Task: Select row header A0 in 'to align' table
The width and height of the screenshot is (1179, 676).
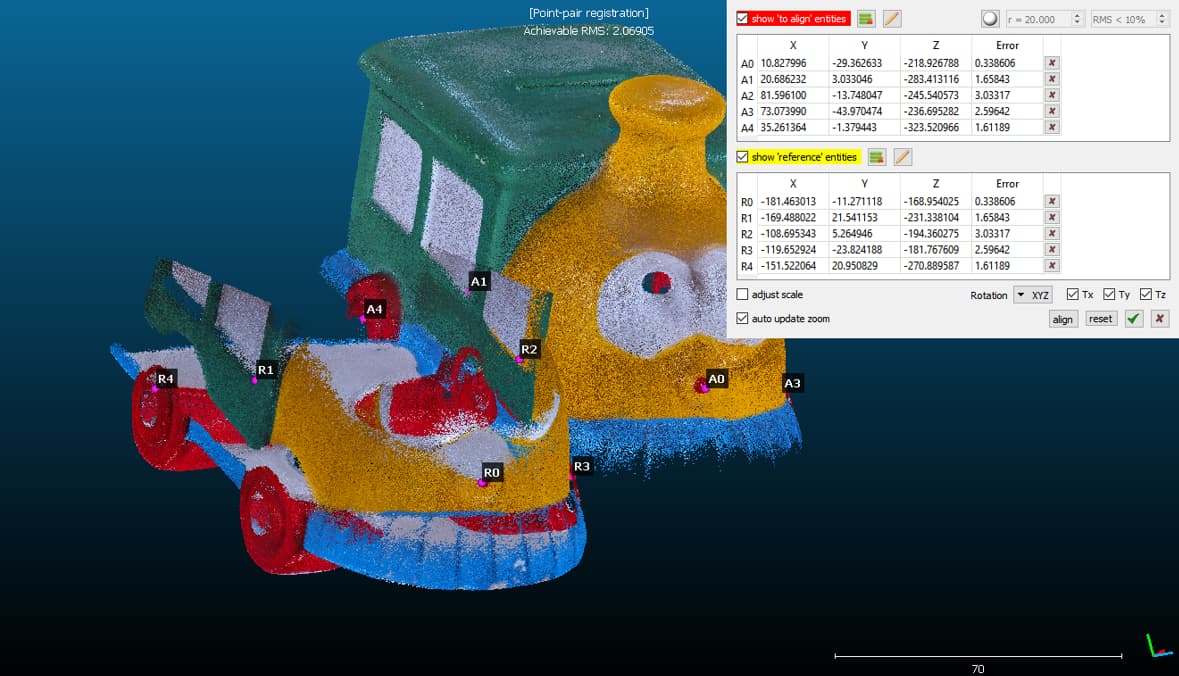Action: 747,64
